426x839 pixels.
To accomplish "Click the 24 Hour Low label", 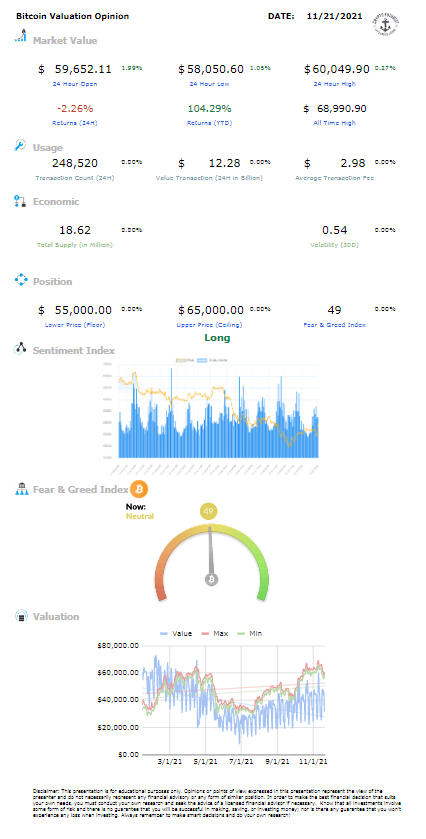I will (x=210, y=84).
